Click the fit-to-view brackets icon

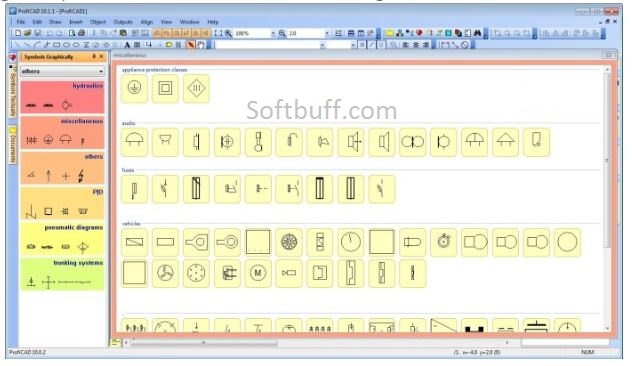point(218,33)
